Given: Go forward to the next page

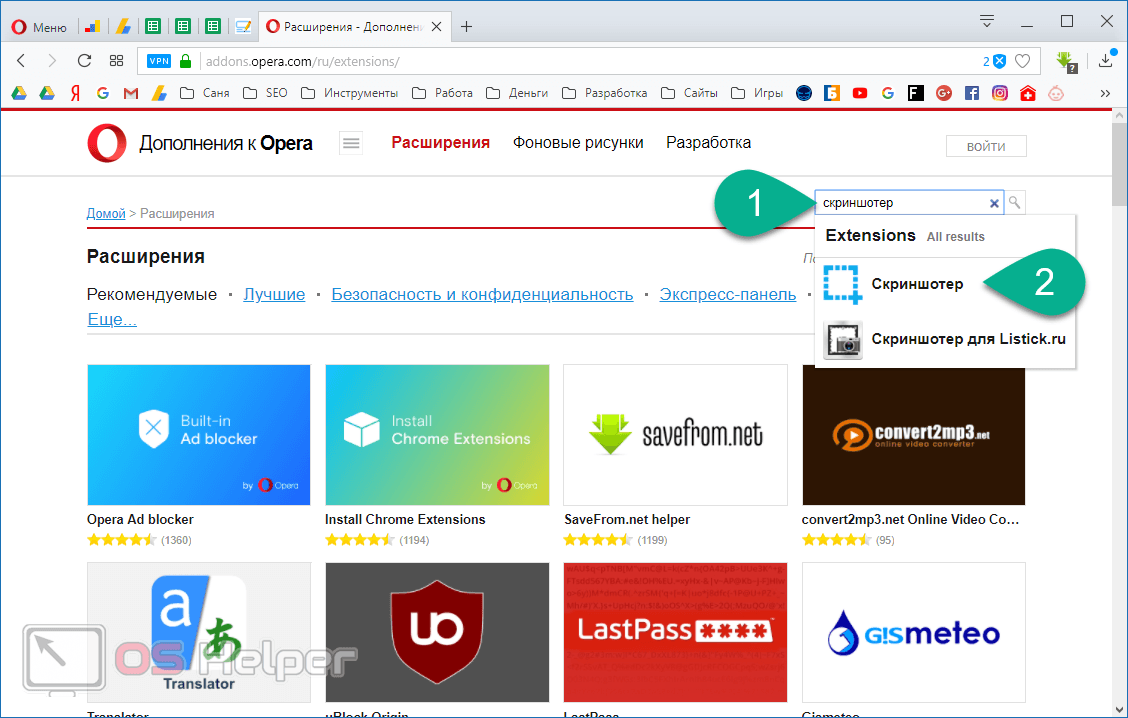Looking at the screenshot, I should [x=52, y=60].
